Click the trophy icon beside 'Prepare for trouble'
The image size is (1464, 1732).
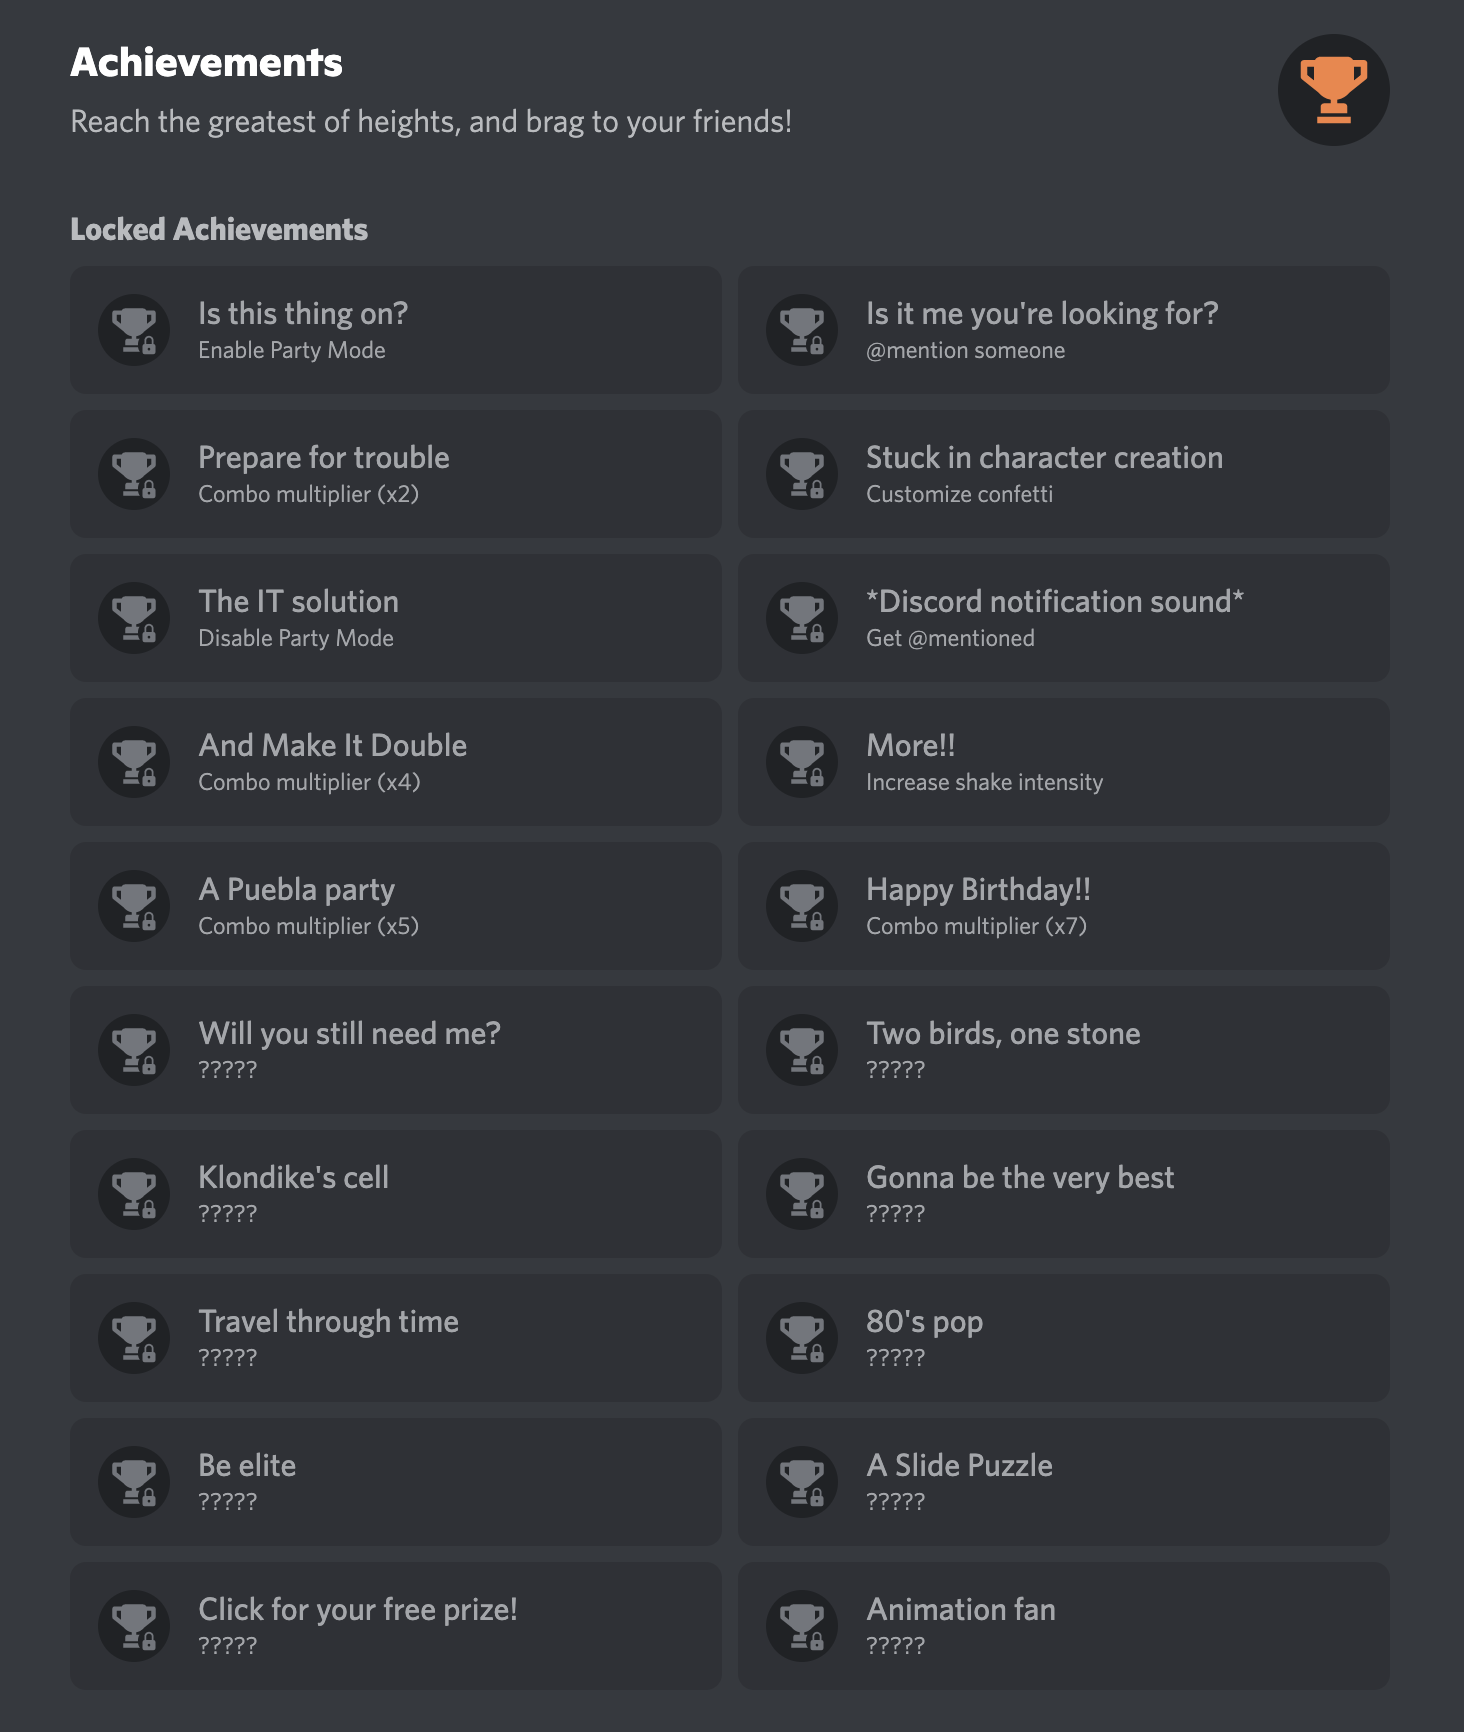click(134, 474)
